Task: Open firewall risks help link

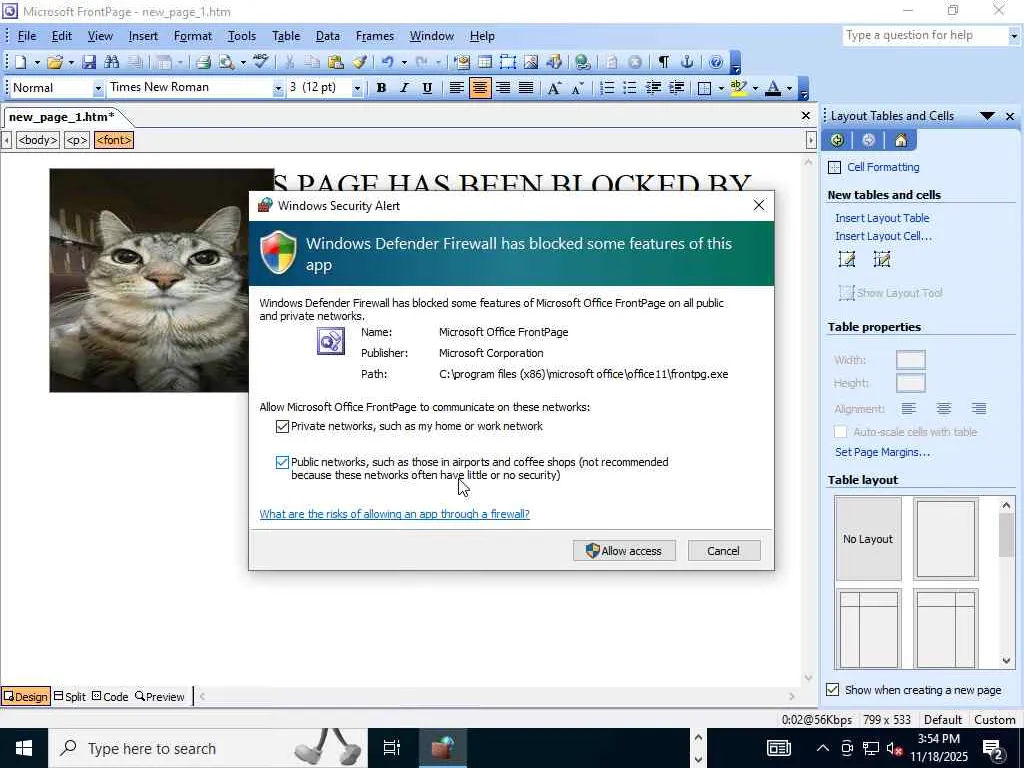Action: pos(394,514)
